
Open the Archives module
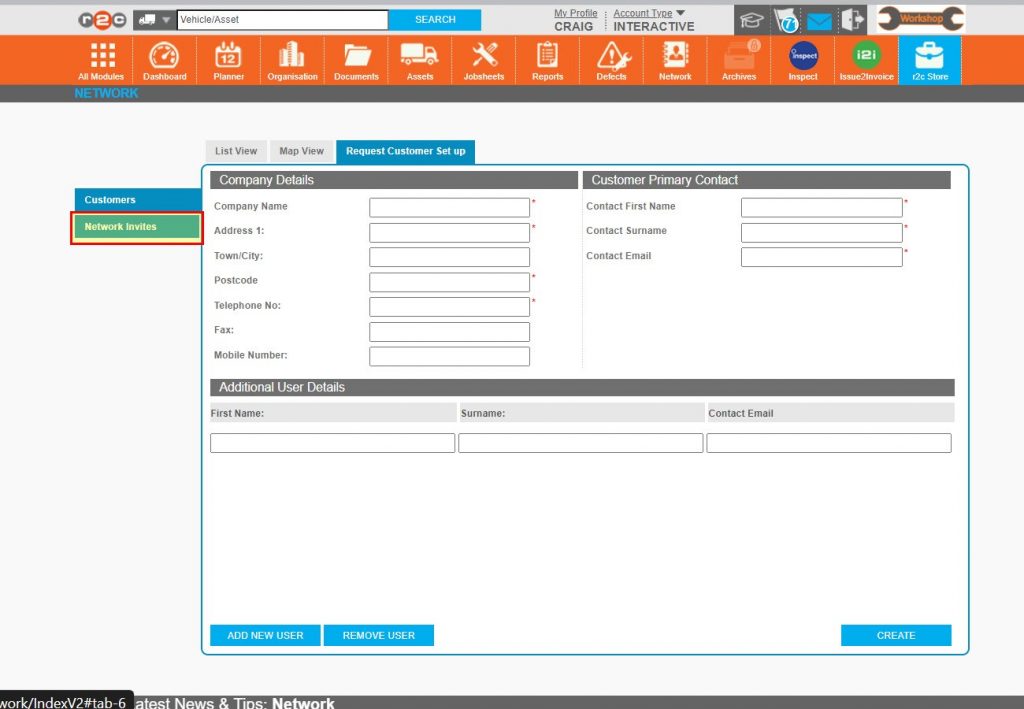click(738, 60)
